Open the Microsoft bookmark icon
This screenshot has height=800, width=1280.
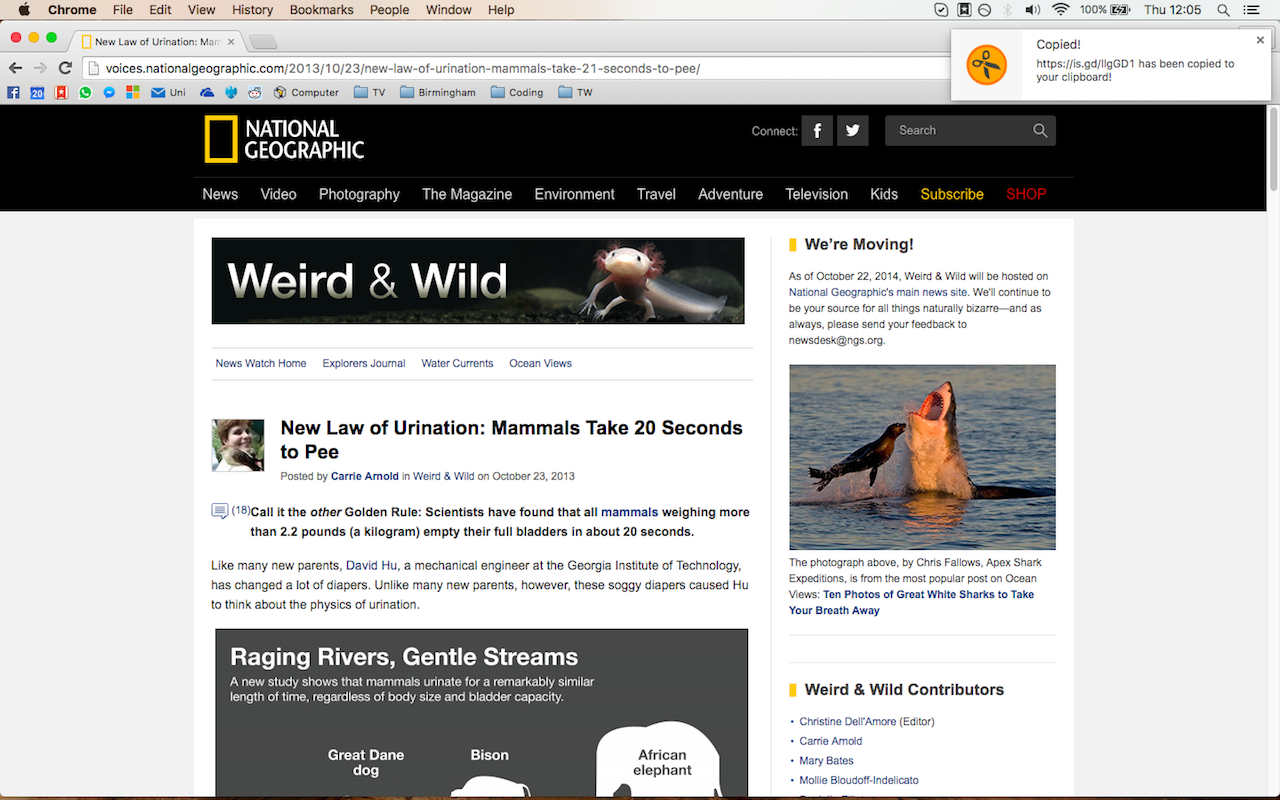(x=133, y=92)
